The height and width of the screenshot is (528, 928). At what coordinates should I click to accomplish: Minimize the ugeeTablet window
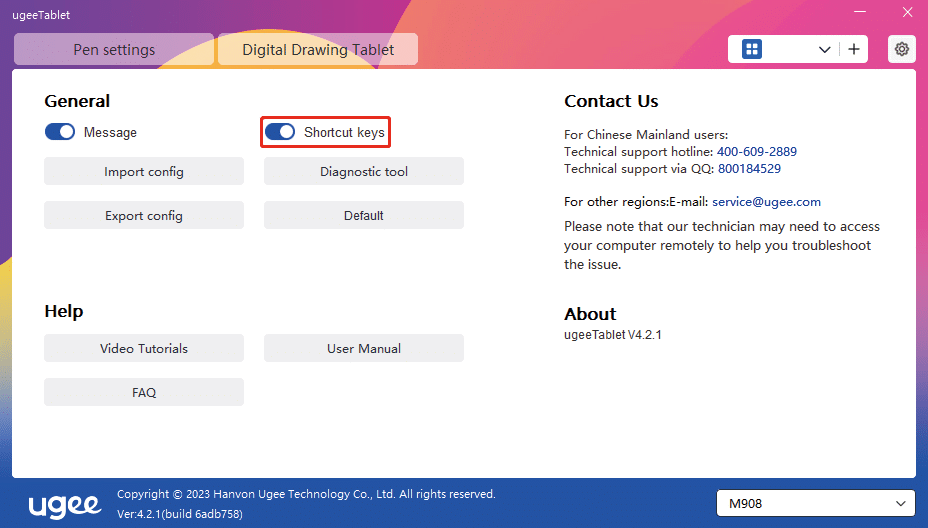tap(860, 12)
